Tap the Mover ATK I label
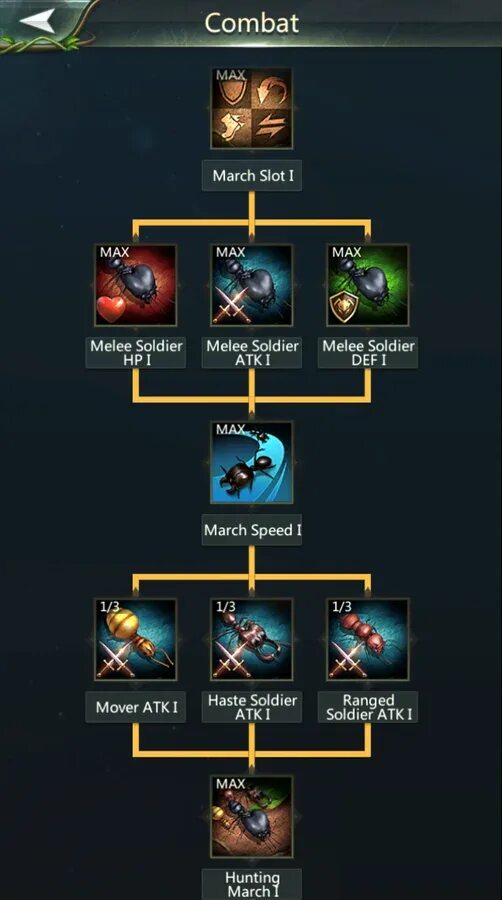 click(135, 707)
